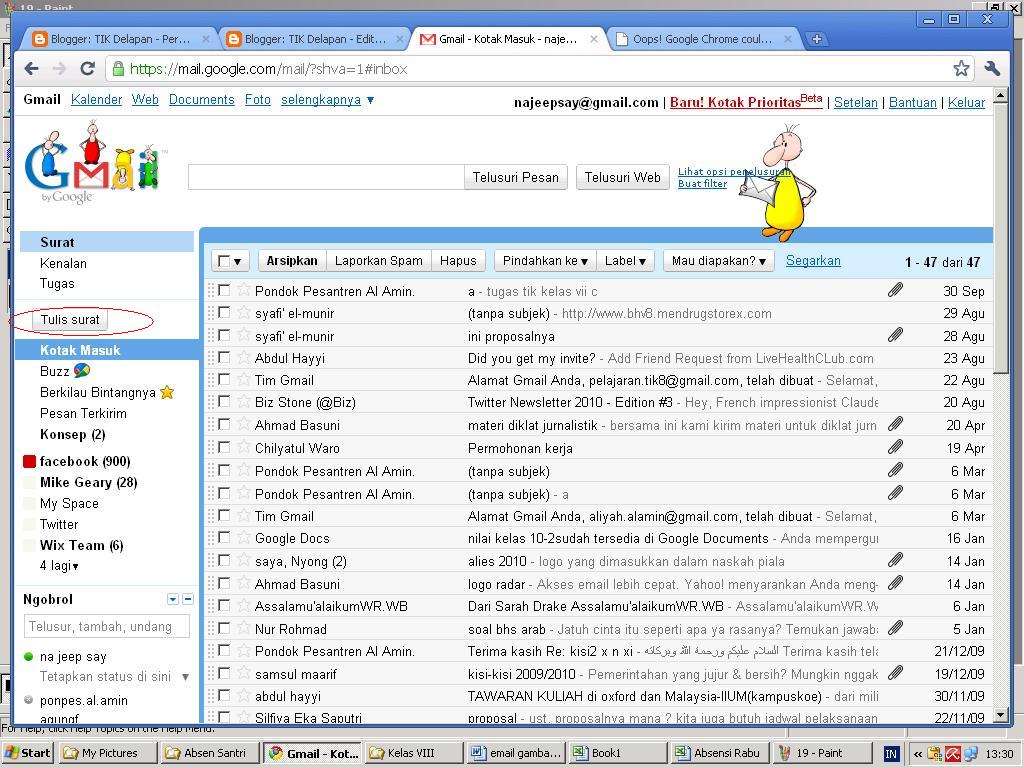Star the Biz Stone Twitter Newsletter message

pos(244,402)
